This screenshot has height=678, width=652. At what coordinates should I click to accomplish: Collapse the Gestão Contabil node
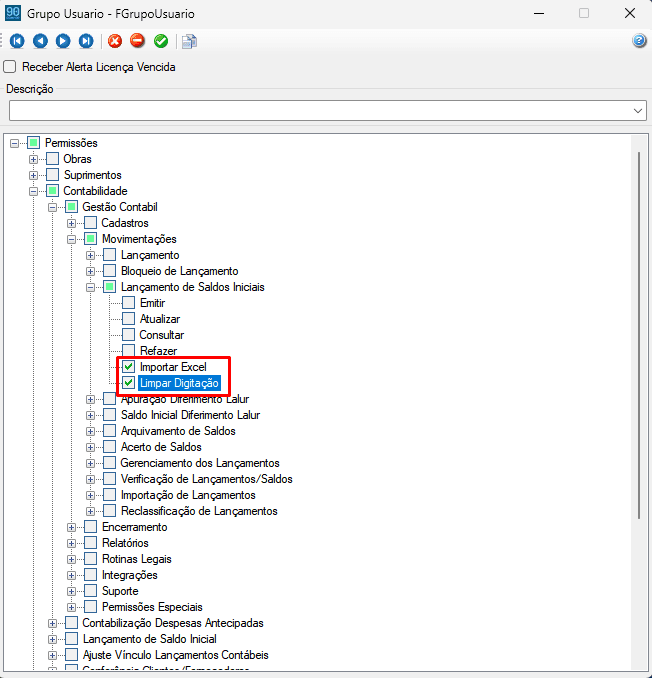52,207
